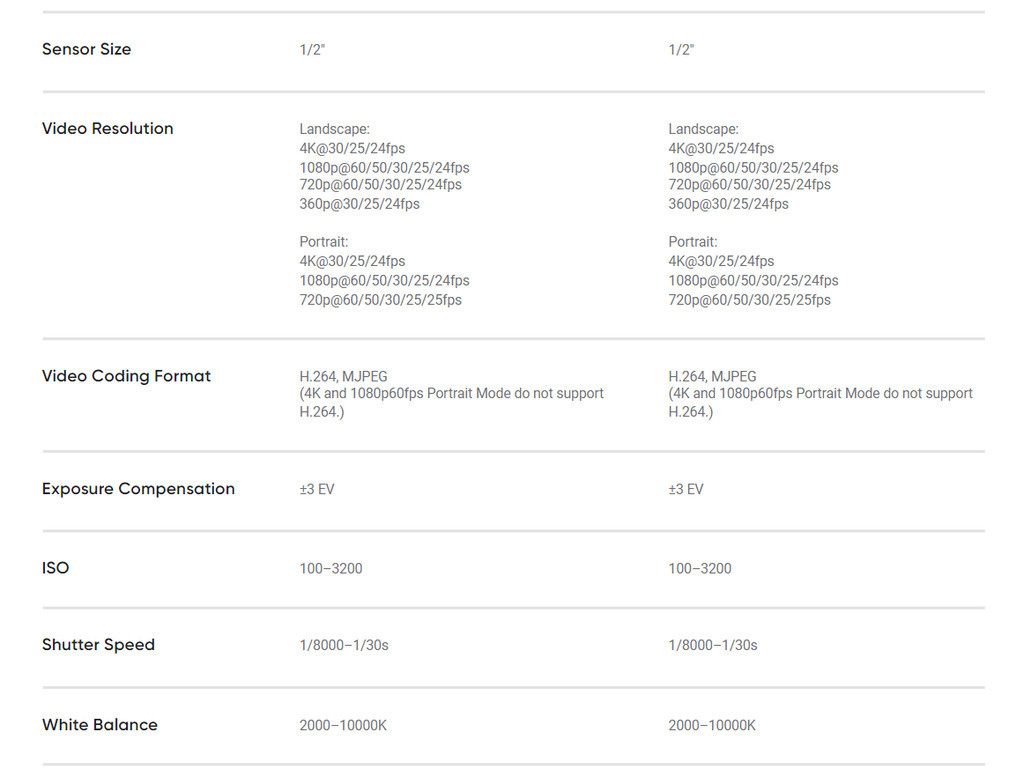Click the left column's "Landscape:" heading
The height and width of the screenshot is (784, 1024).
(x=334, y=129)
